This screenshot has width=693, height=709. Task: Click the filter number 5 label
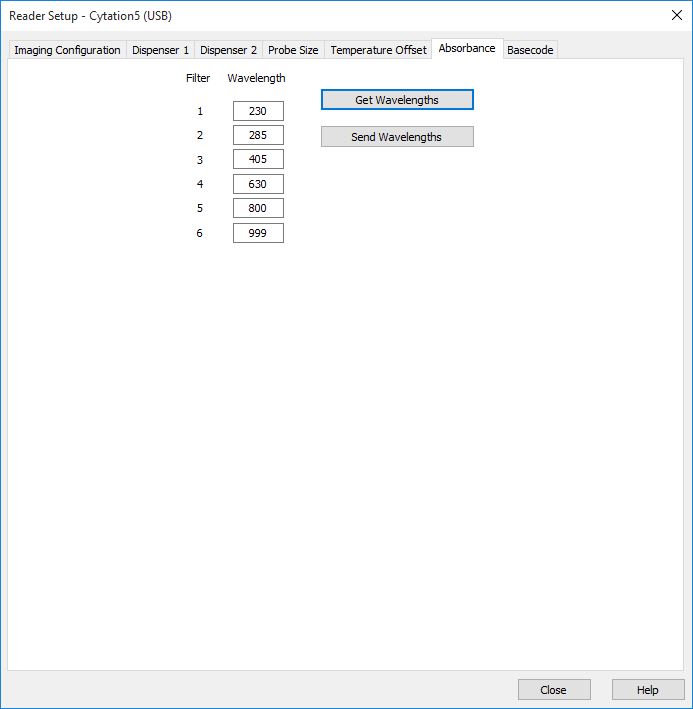pos(200,208)
